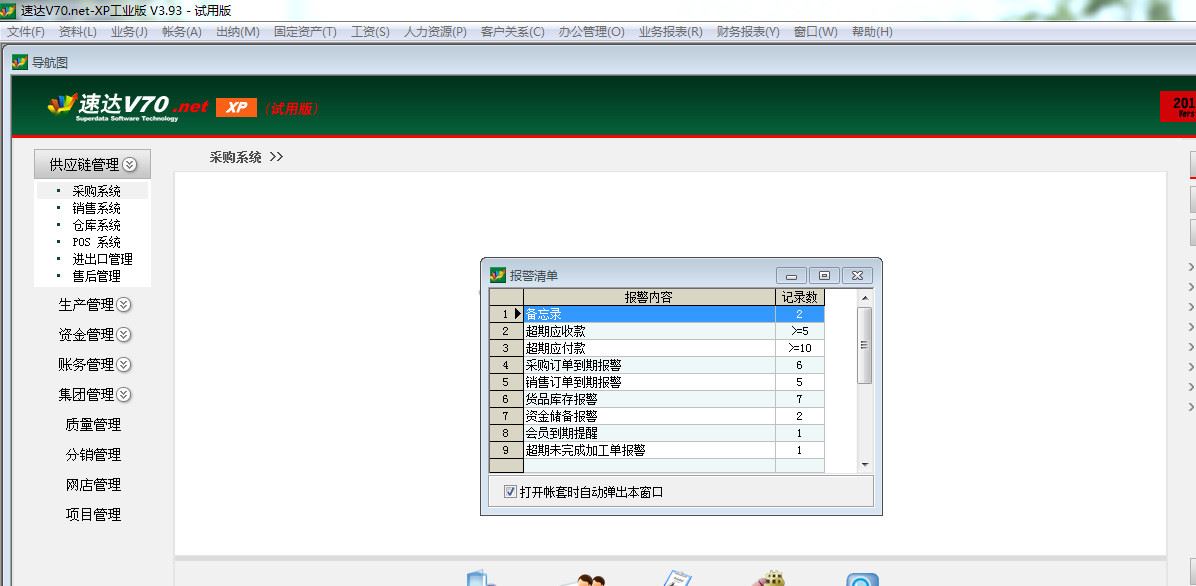Image resolution: width=1196 pixels, height=586 pixels.
Task: Expand the 集团管理 section
Action: (95, 394)
